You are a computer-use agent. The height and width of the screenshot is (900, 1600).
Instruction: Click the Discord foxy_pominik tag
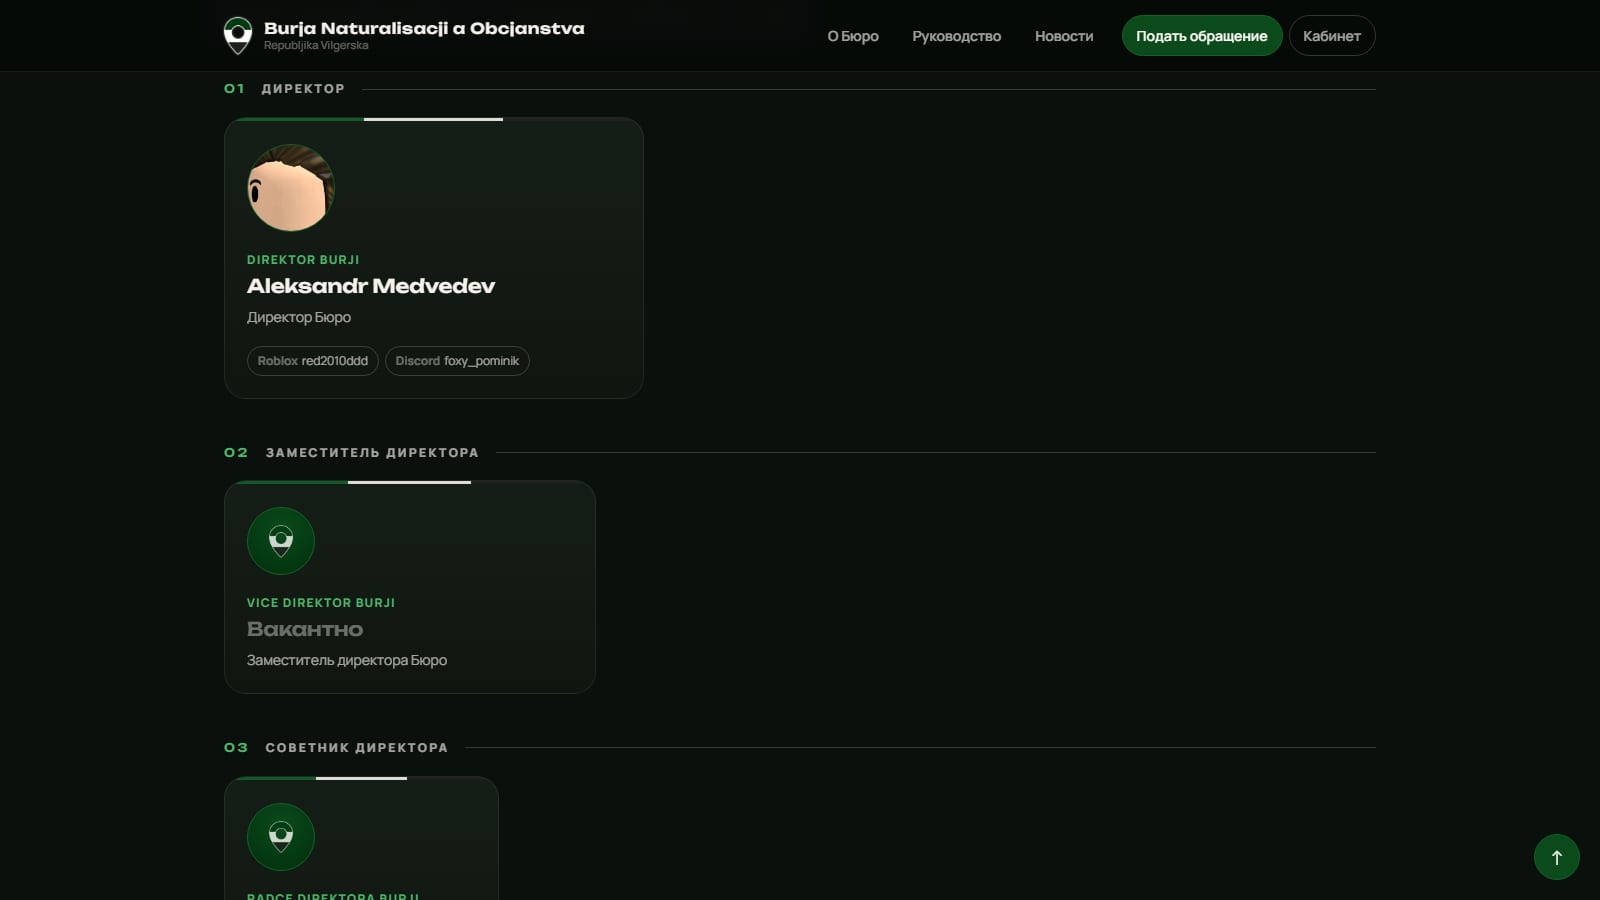pyautogui.click(x=457, y=361)
